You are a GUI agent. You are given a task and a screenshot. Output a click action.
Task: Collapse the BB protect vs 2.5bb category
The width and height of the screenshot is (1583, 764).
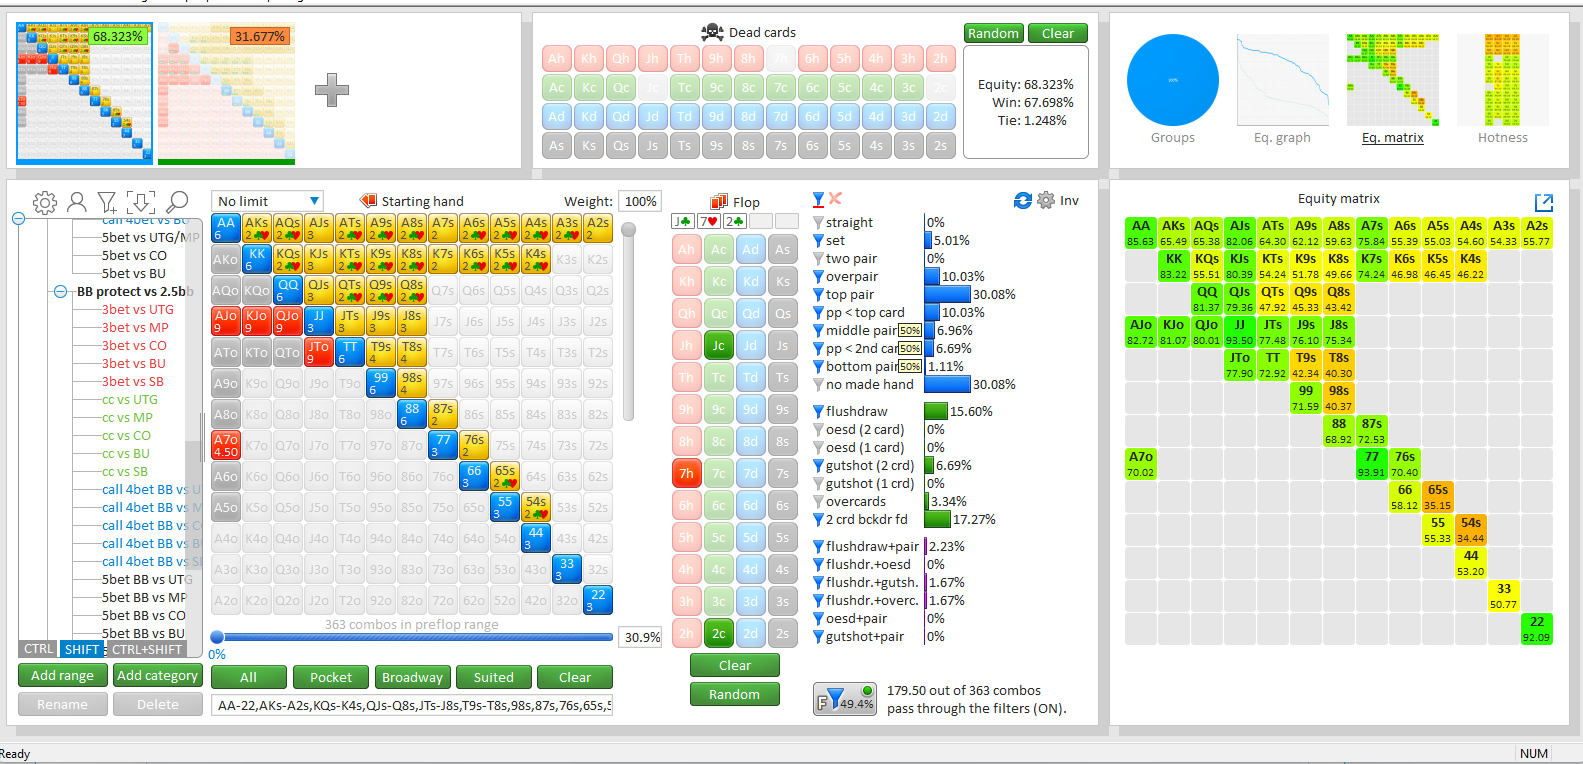[60, 292]
